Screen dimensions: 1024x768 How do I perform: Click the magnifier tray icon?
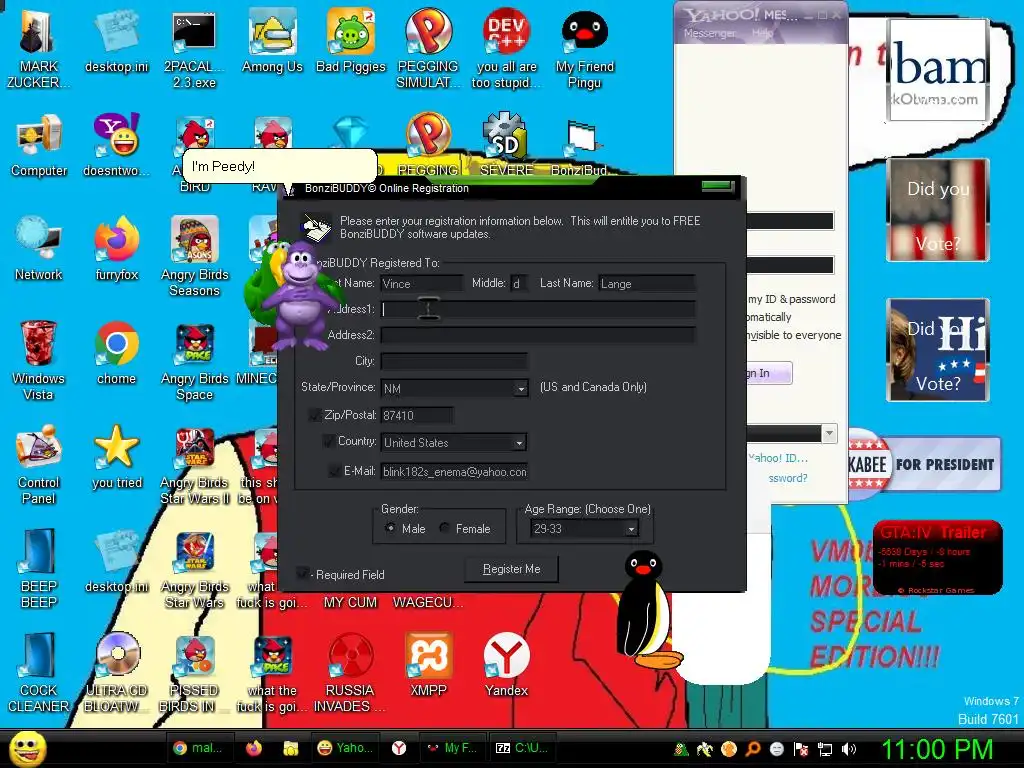[753, 749]
